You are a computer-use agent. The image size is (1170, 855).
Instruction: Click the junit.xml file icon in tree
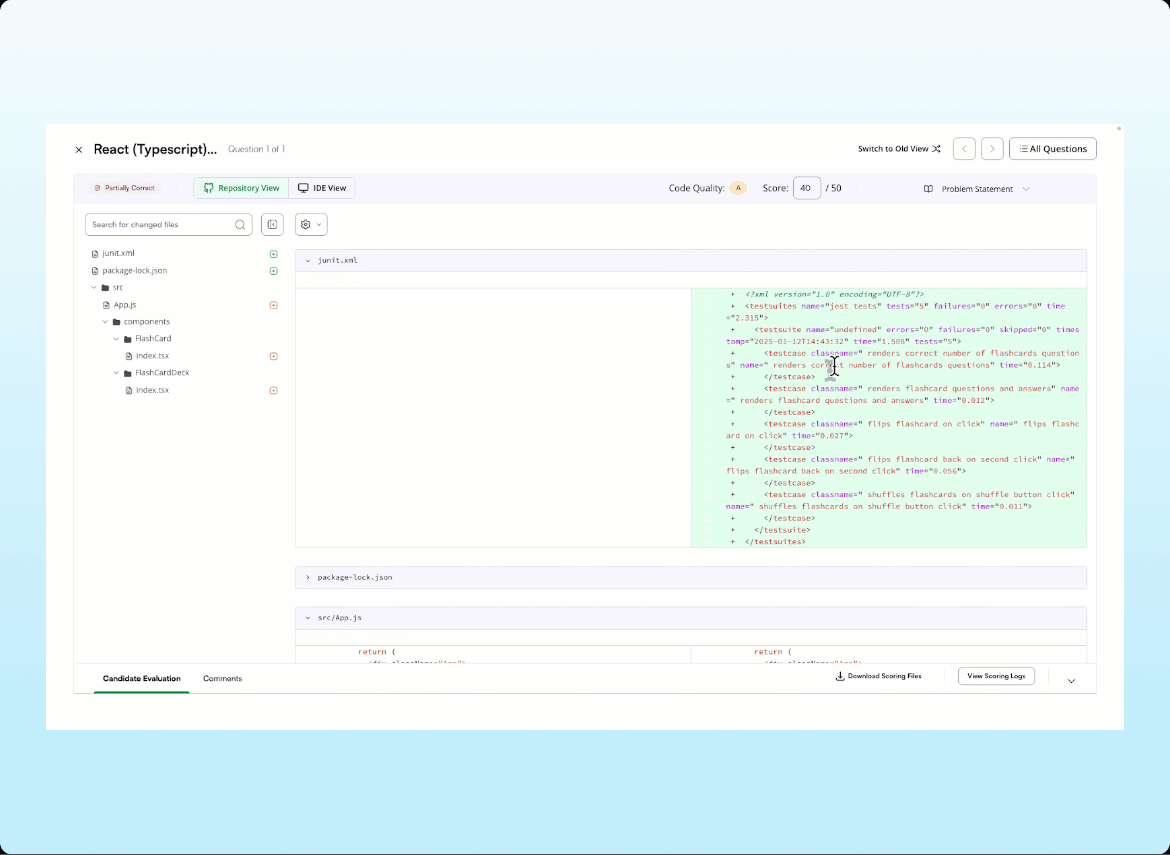pyautogui.click(x=95, y=254)
